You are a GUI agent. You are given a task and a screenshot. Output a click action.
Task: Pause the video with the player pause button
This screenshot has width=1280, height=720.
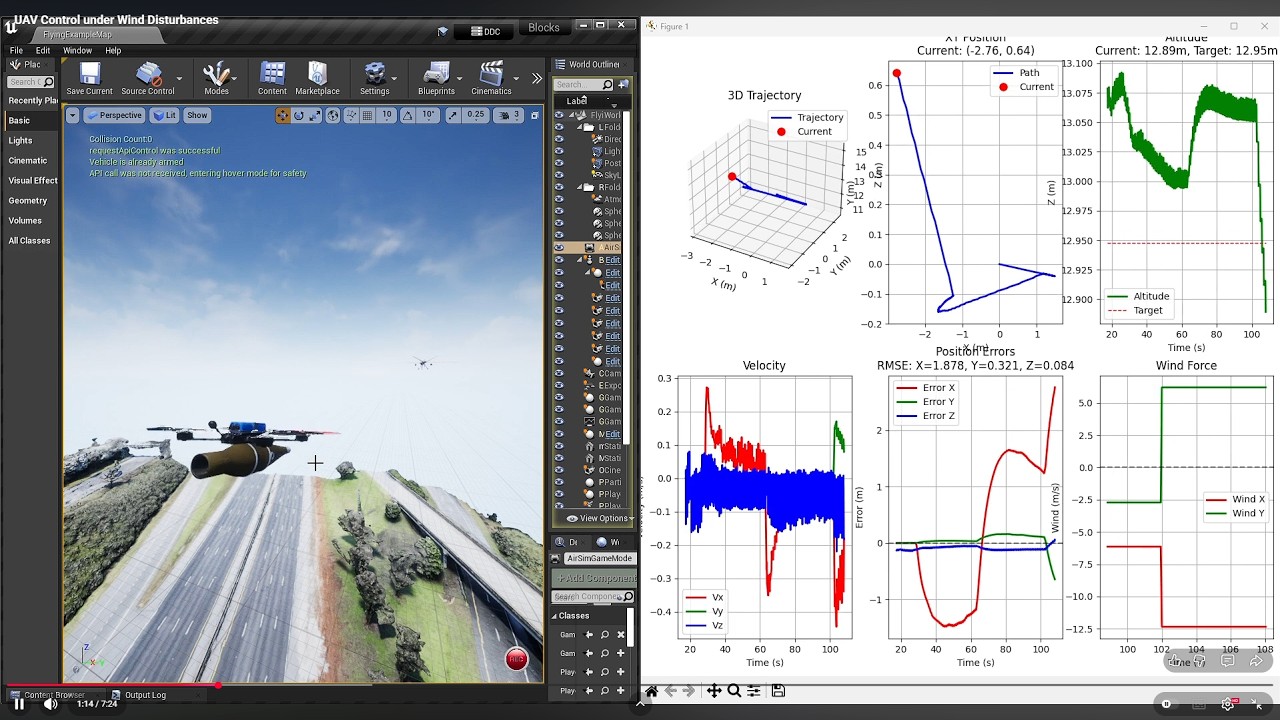(x=19, y=704)
